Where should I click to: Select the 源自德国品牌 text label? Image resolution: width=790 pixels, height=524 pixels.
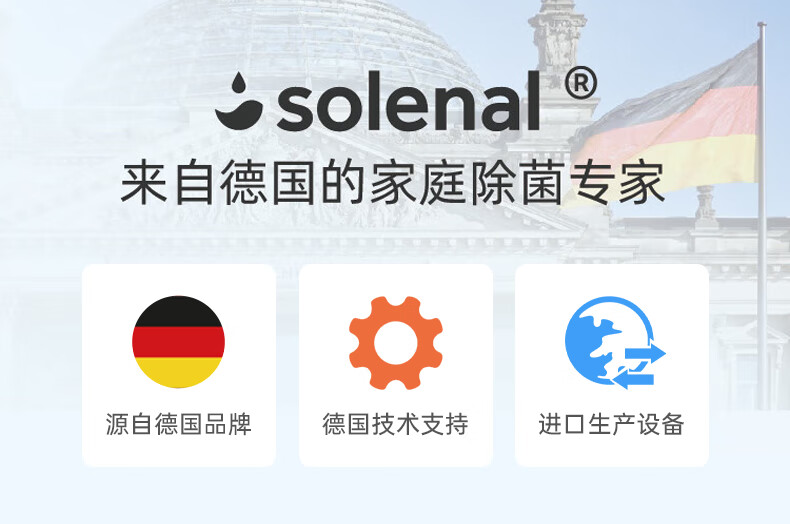pyautogui.click(x=178, y=424)
